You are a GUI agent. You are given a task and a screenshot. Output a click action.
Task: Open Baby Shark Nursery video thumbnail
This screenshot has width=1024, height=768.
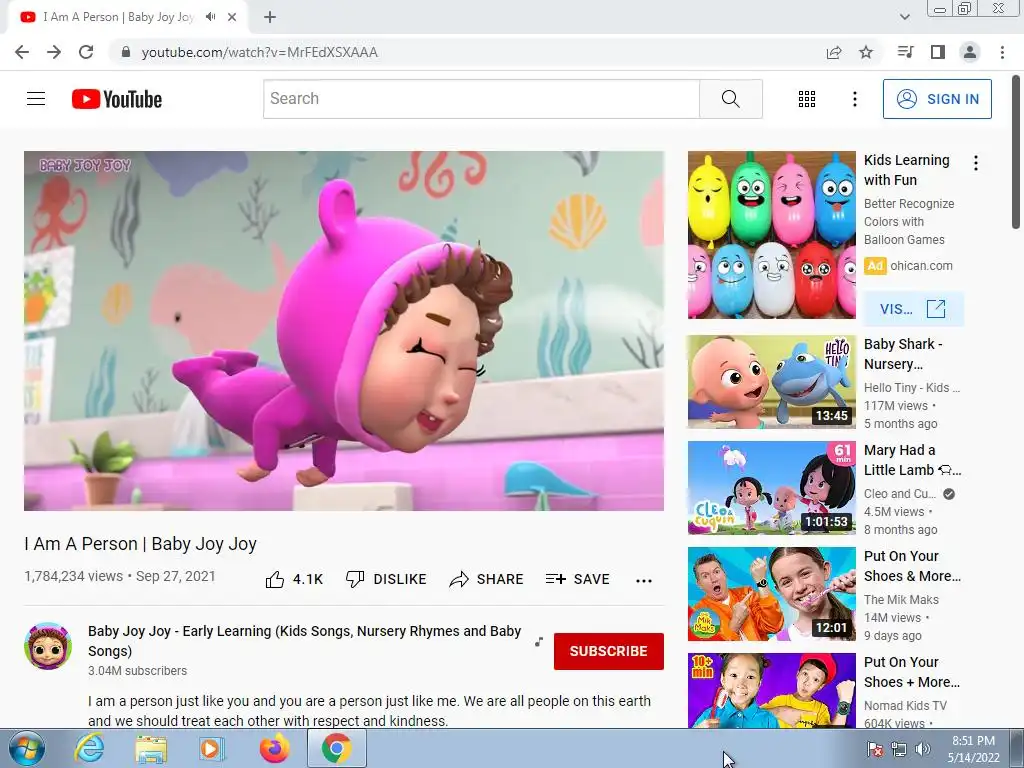(771, 382)
